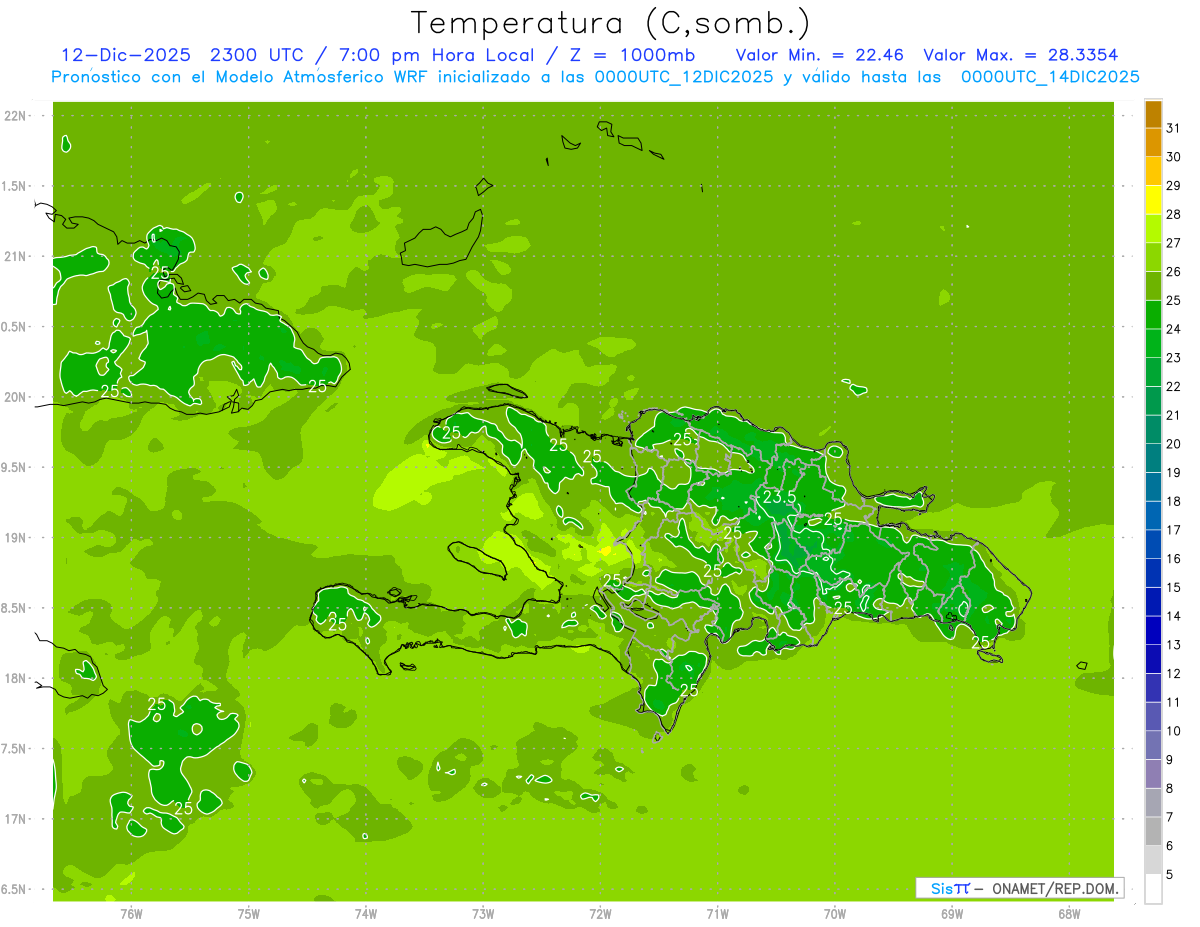Click the "76W" longitude axis label

[131, 914]
